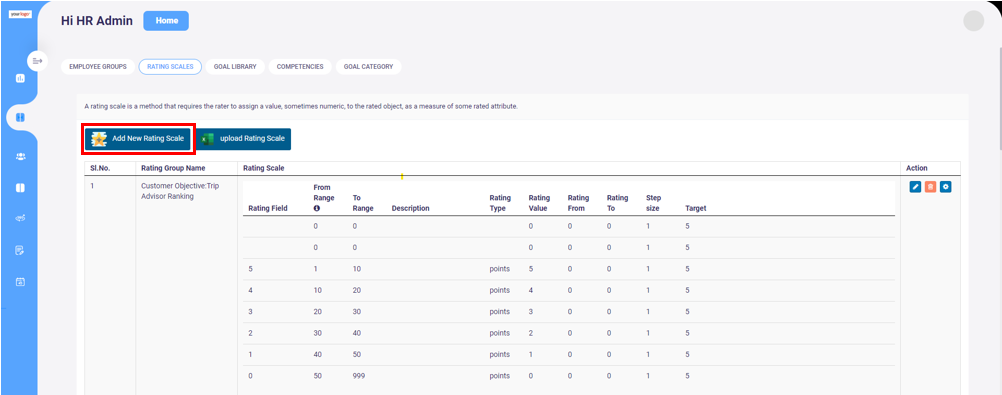Open the bar chart dashboard icon in sidebar
Image resolution: width=1002 pixels, height=395 pixels.
point(20,78)
